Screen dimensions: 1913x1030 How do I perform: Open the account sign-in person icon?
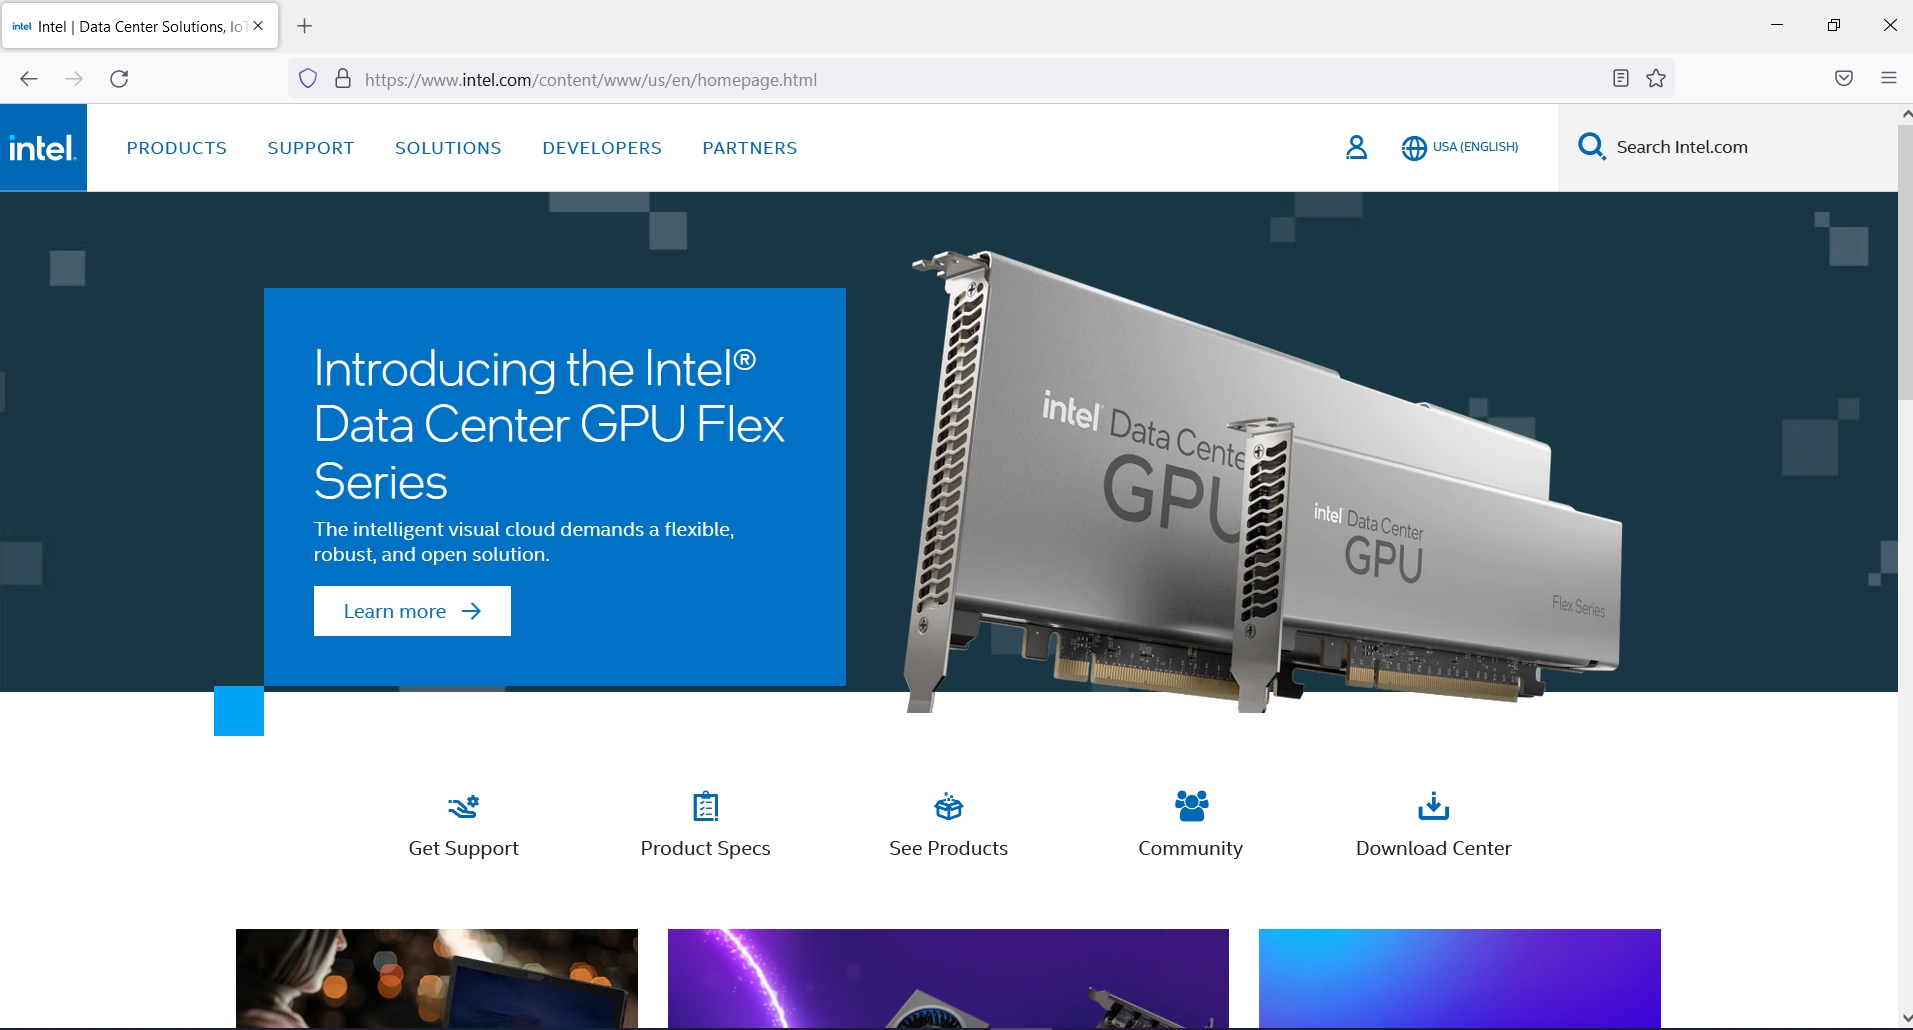[x=1356, y=147]
